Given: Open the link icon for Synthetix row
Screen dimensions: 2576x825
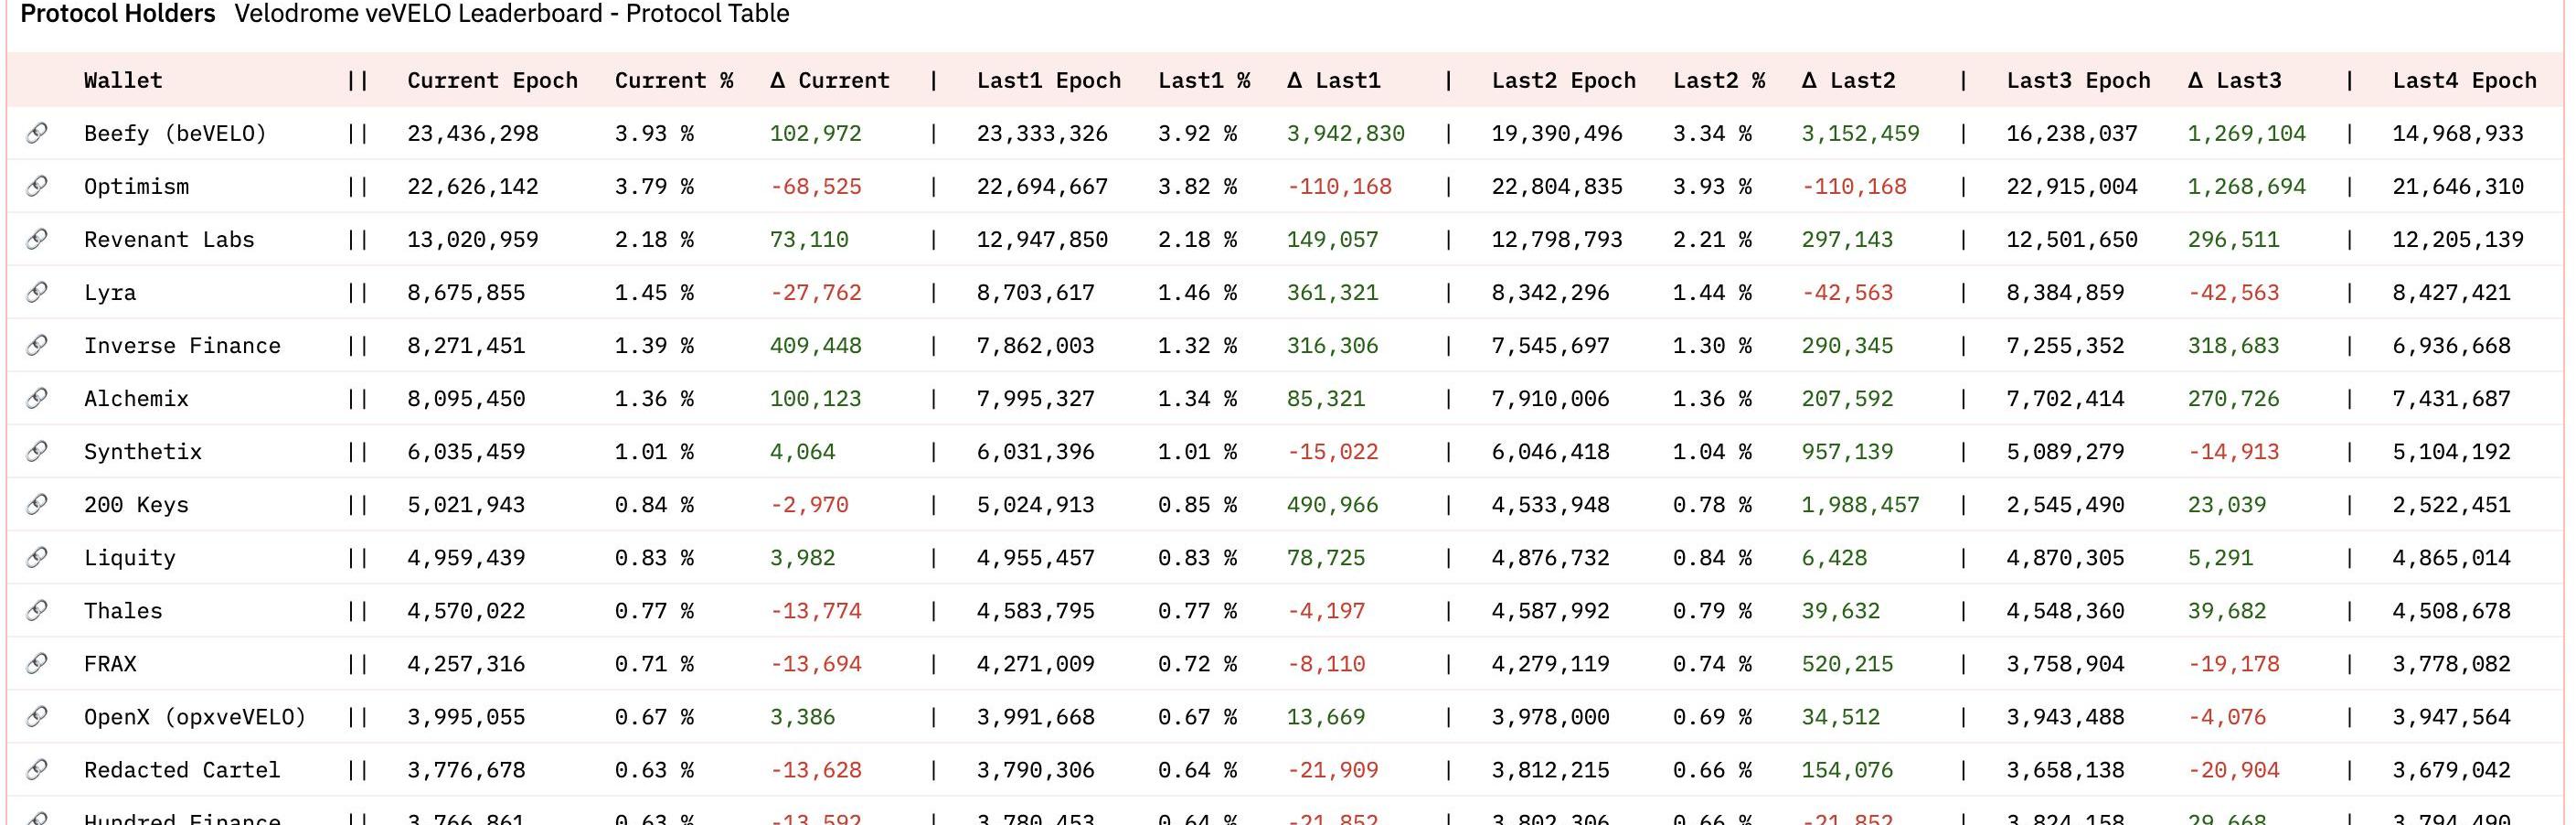Looking at the screenshot, I should click(x=37, y=451).
